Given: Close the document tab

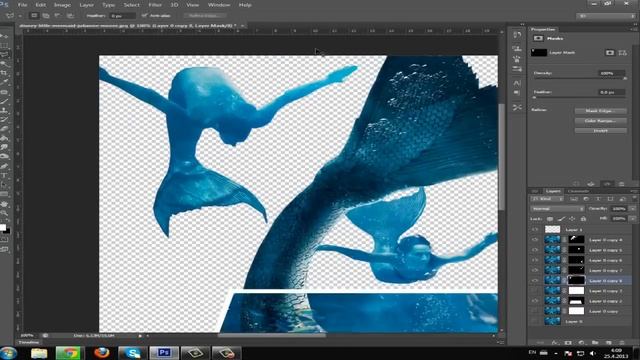Looking at the screenshot, I should pos(242,26).
